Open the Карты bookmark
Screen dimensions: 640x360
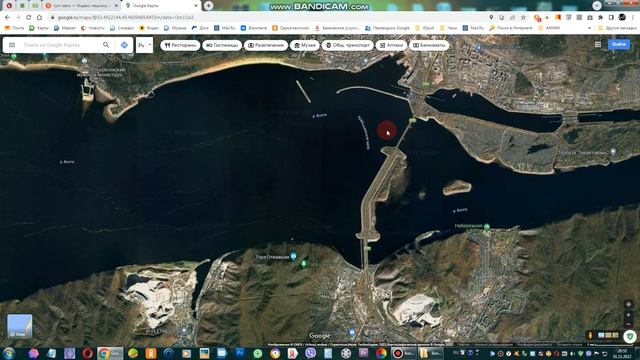click(39, 28)
